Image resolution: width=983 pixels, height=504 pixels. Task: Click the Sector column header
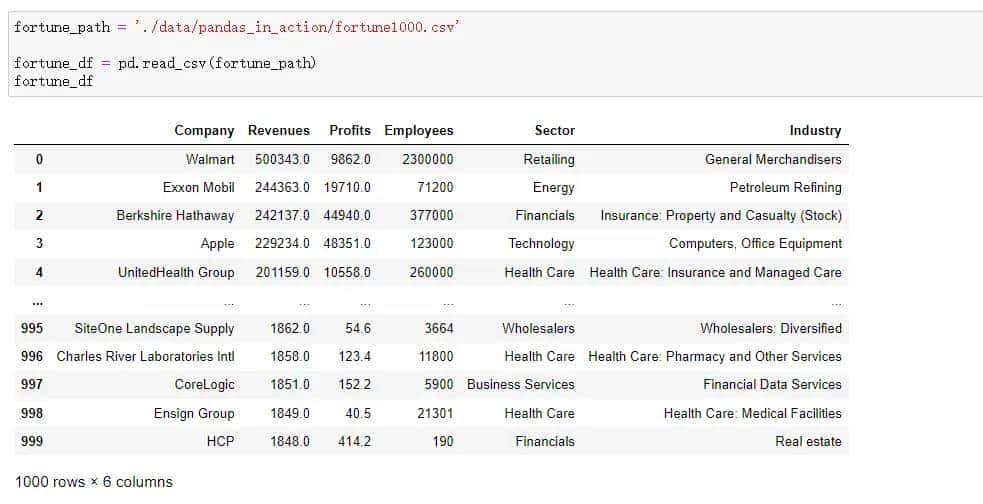click(554, 130)
